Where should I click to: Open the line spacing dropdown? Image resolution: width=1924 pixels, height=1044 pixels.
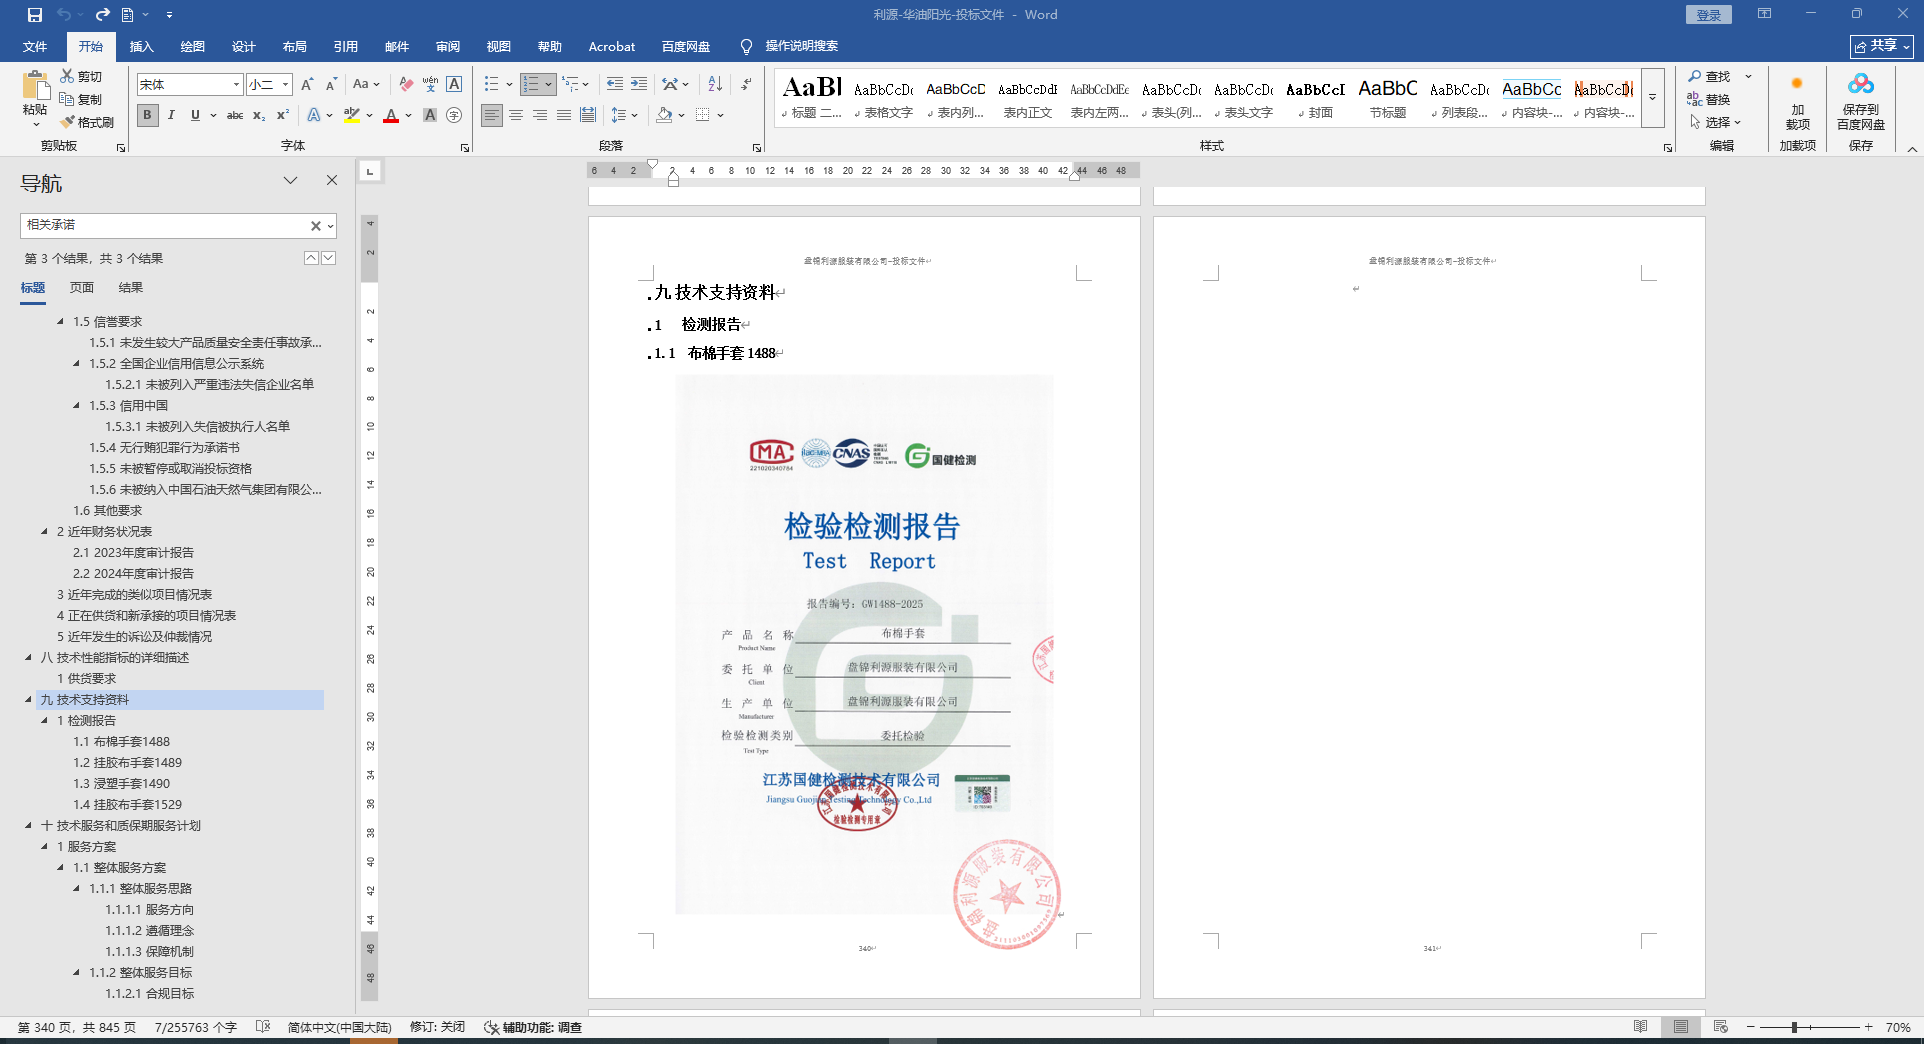coord(624,115)
